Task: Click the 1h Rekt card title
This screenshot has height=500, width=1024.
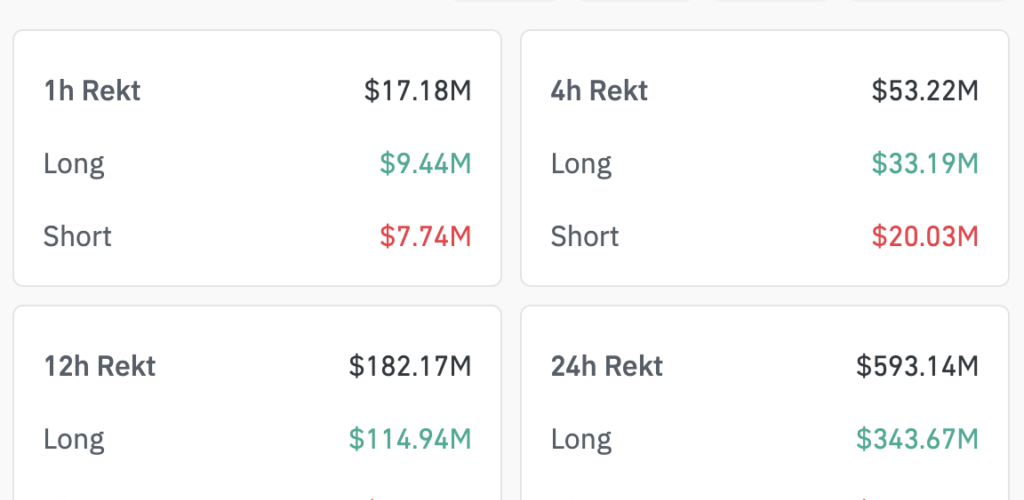Action: point(92,91)
